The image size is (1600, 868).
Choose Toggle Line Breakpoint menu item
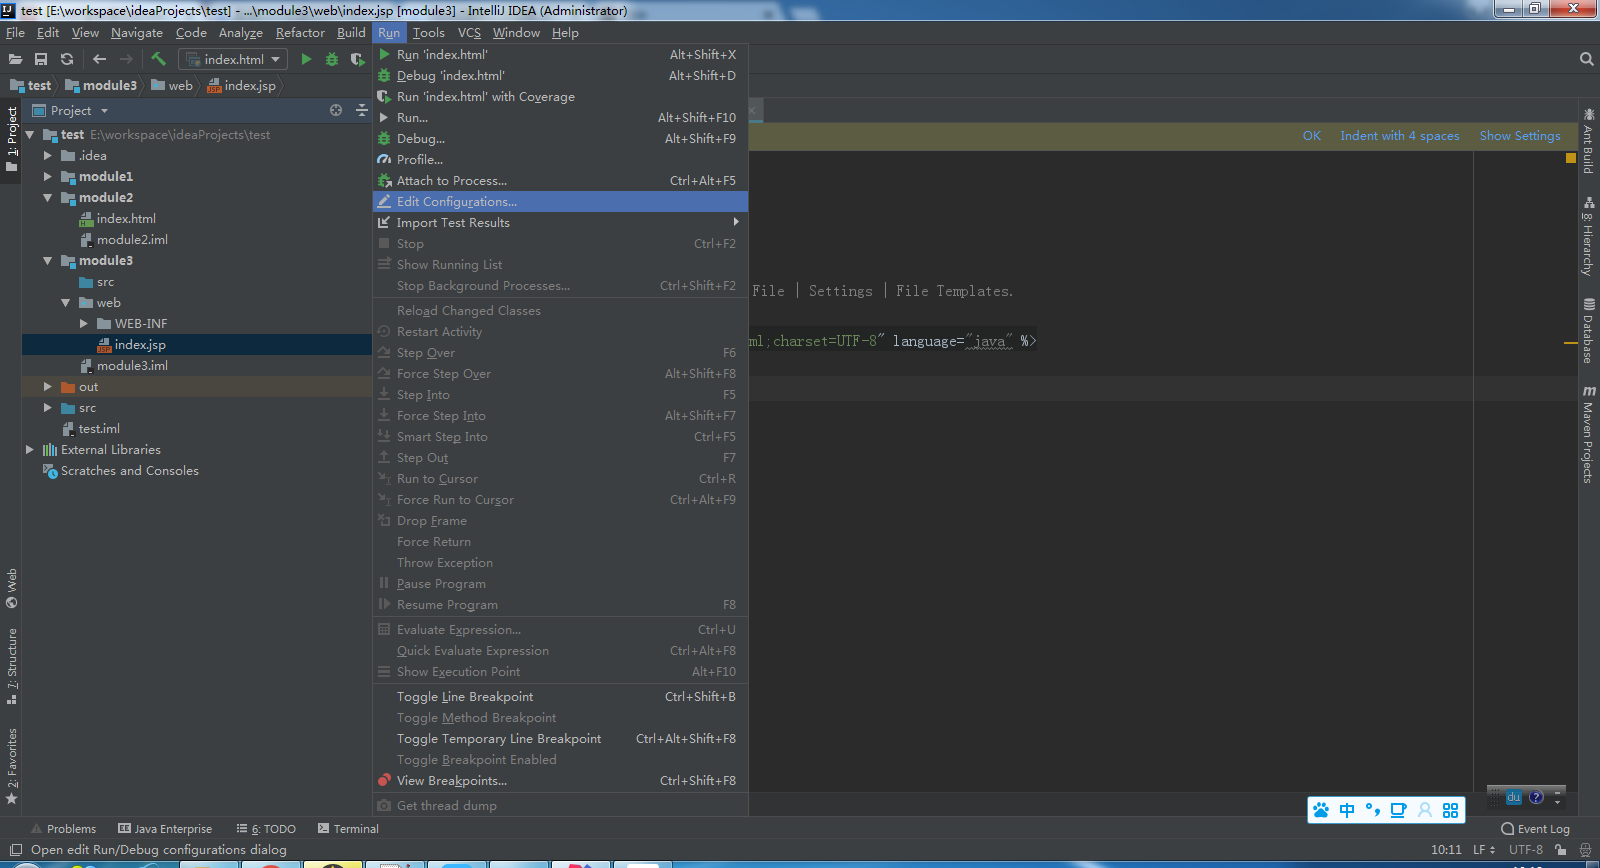point(560,697)
